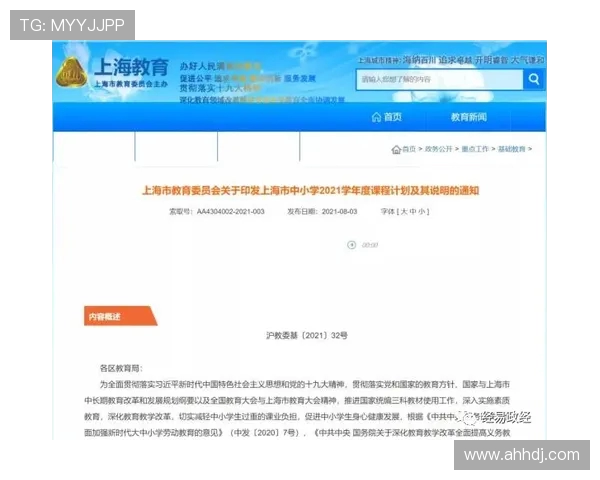
Task: Click the paragraph line starting 中长期教育改革
Action: click(x=297, y=400)
